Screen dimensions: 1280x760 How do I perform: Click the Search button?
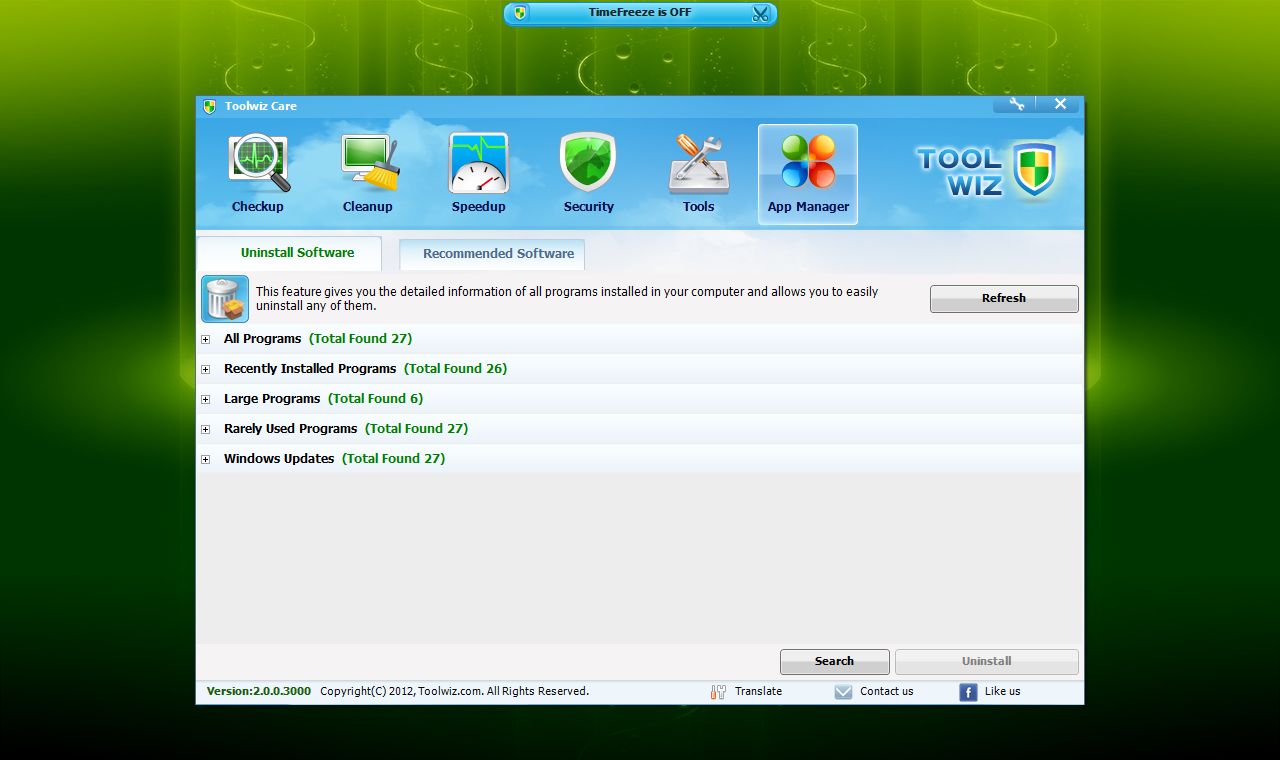[x=834, y=661]
